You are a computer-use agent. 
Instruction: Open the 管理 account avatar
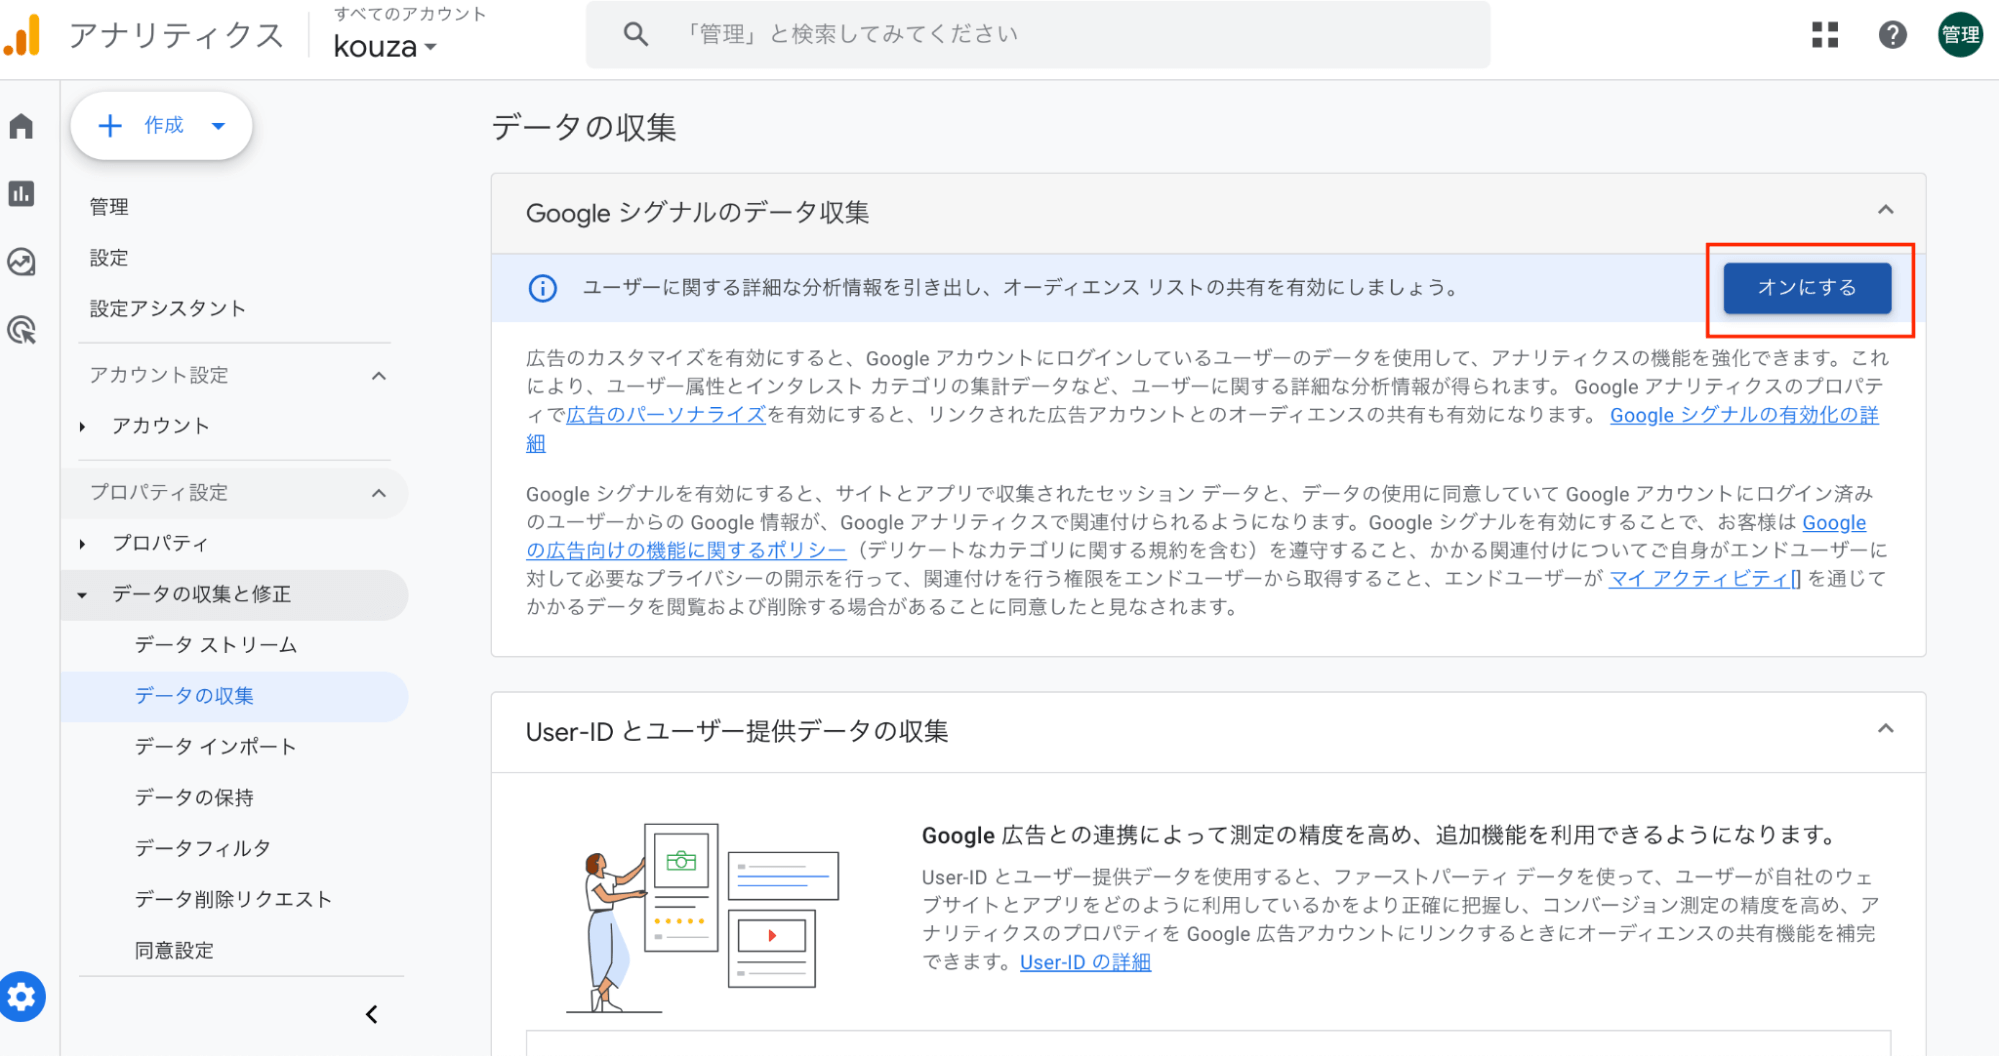[x=1959, y=33]
